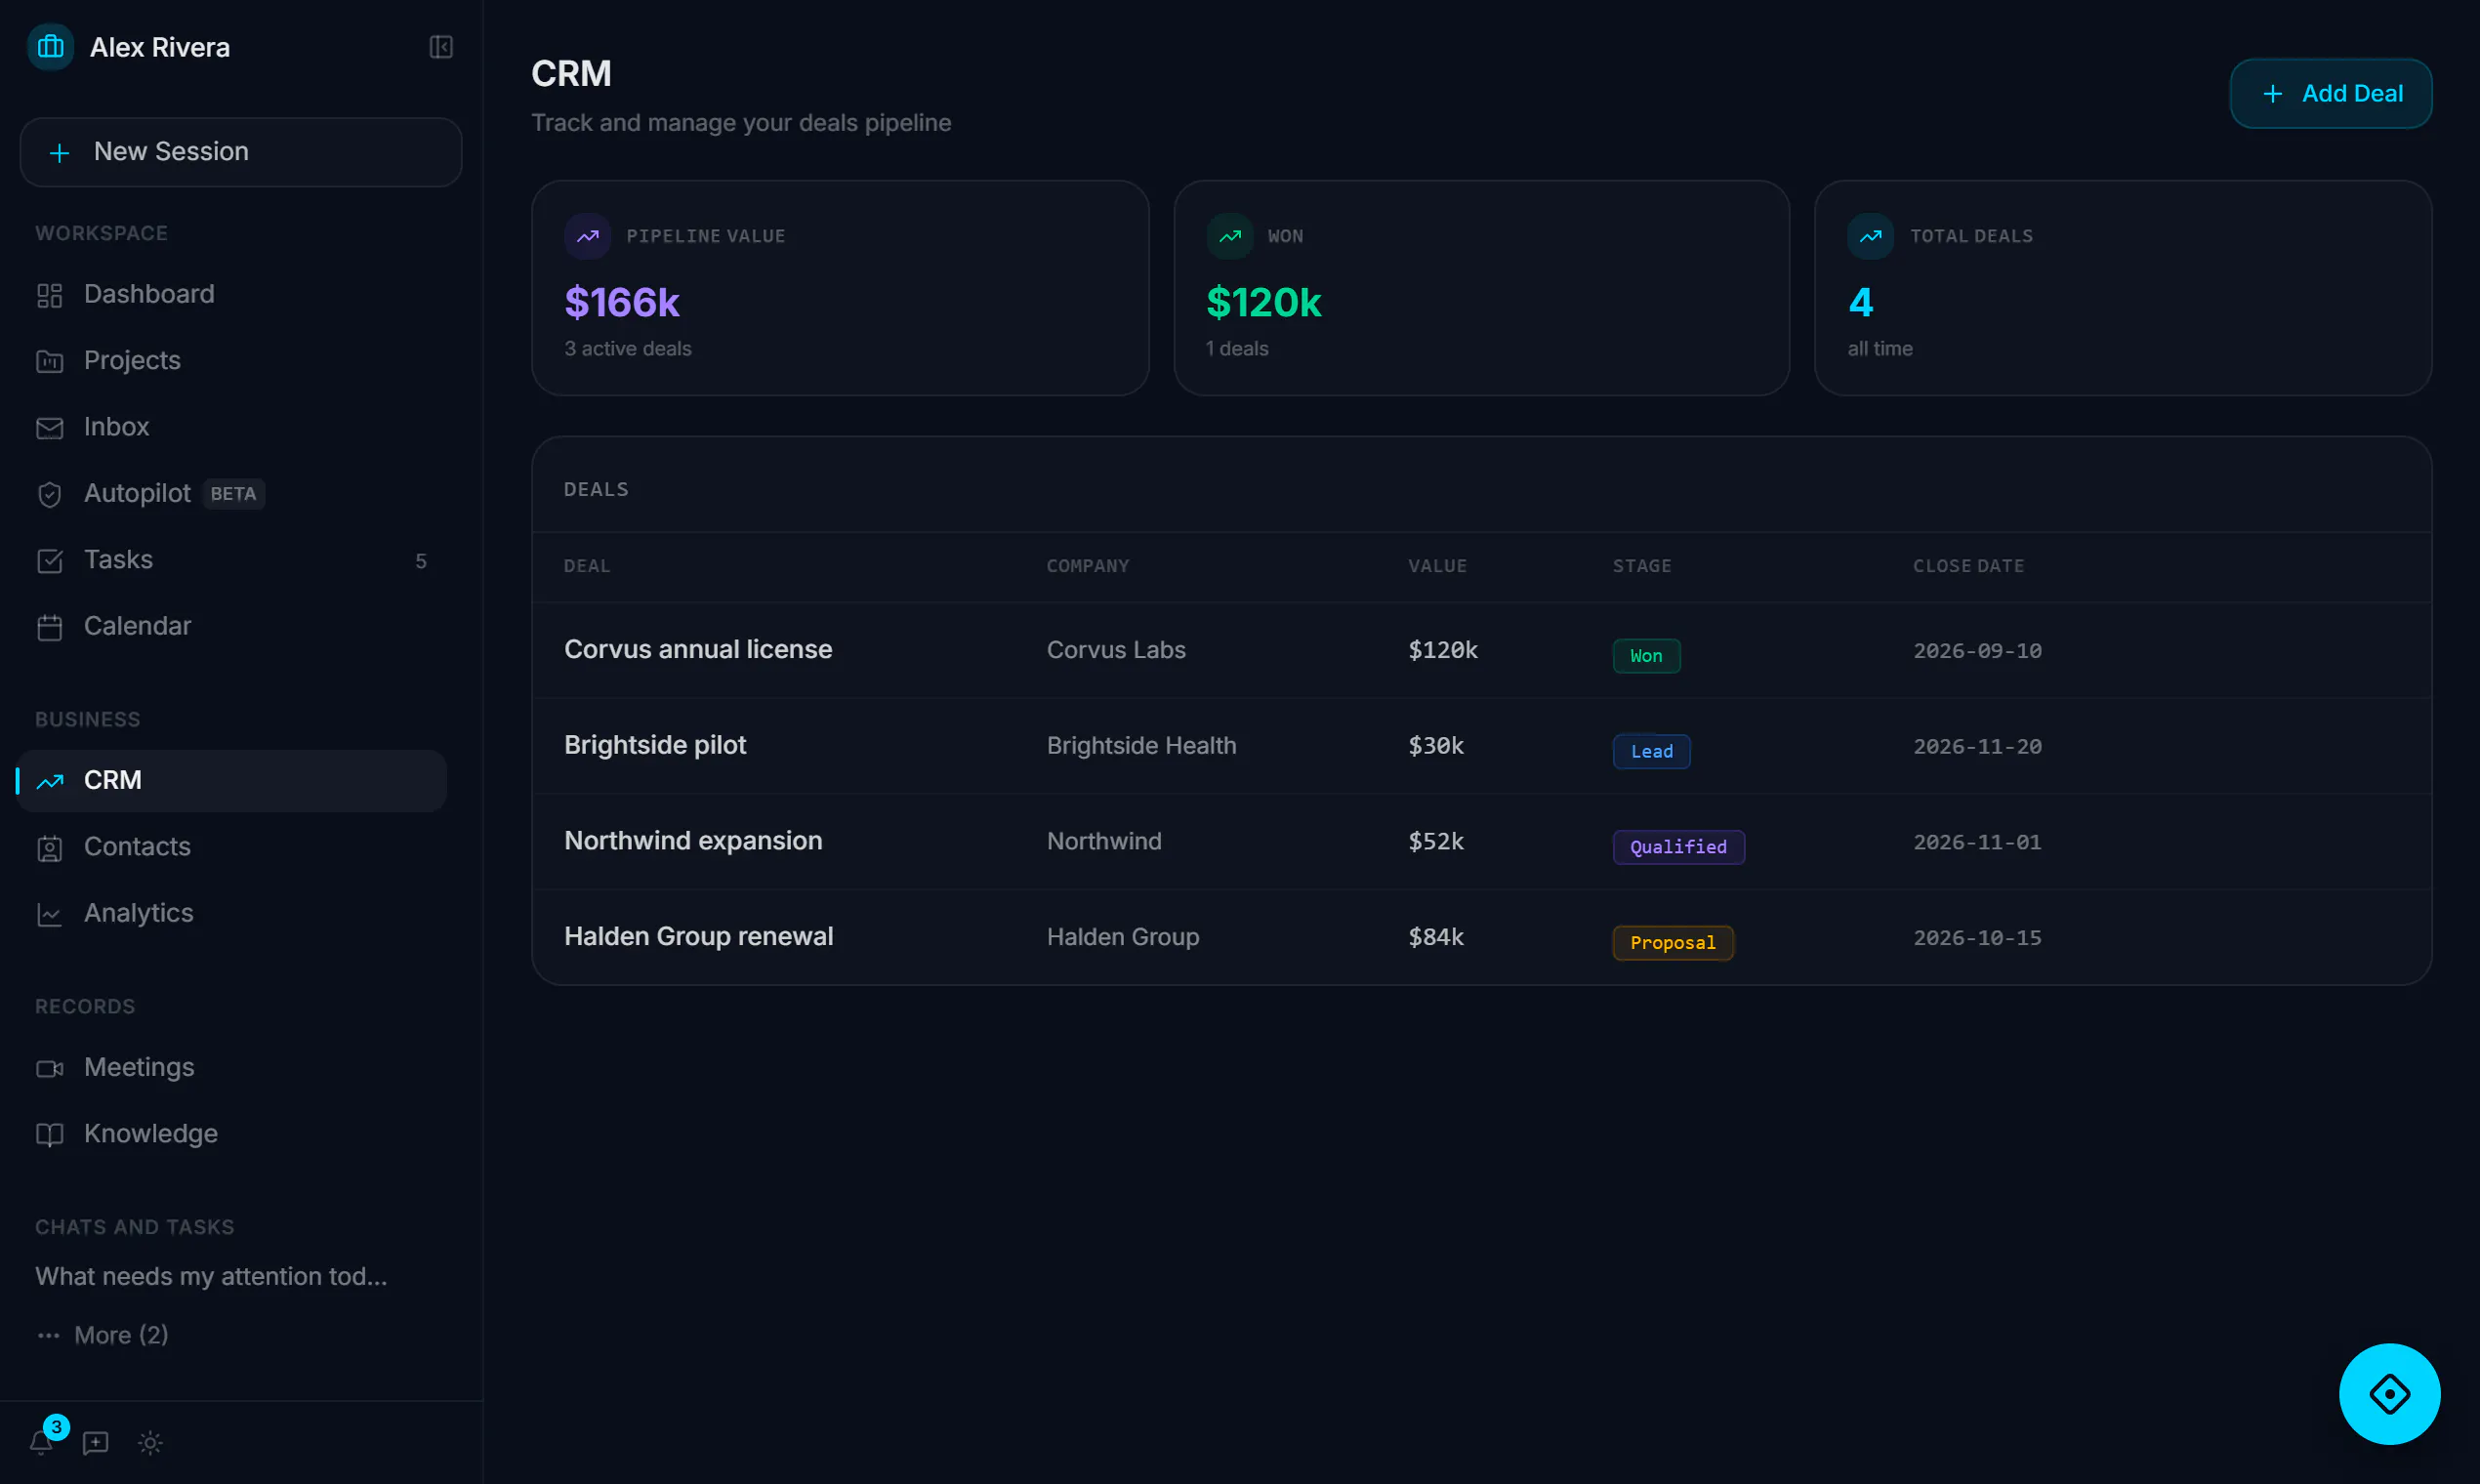Click the Tasks checkbox icon
The width and height of the screenshot is (2480, 1484).
coord(49,560)
